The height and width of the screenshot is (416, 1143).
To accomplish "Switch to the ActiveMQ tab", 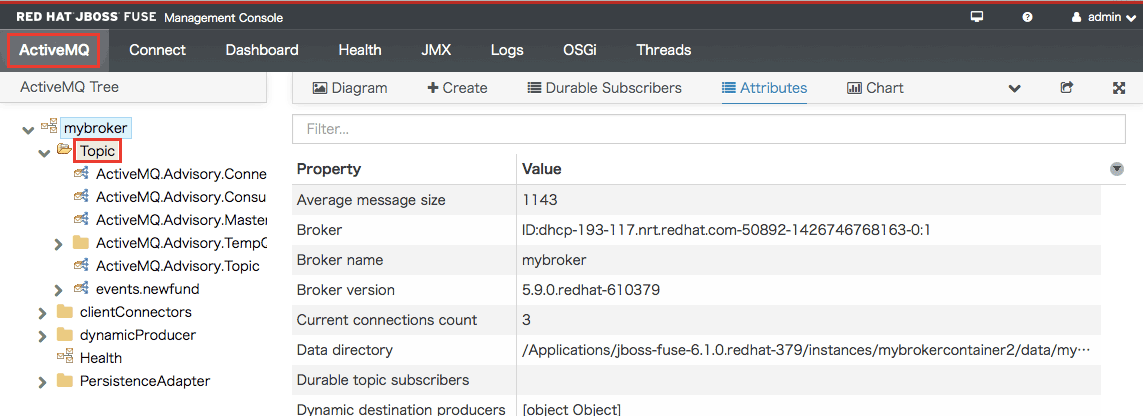I will (54, 50).
